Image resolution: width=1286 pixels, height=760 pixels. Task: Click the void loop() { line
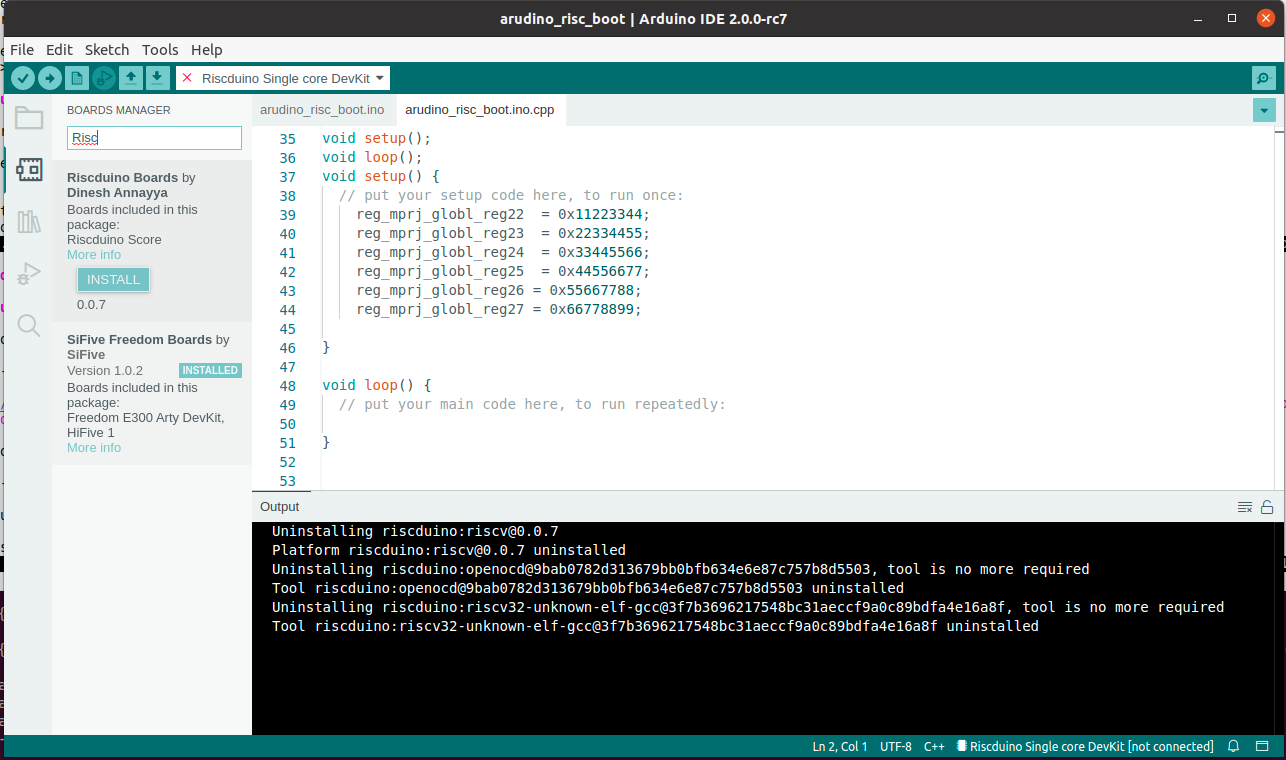377,385
